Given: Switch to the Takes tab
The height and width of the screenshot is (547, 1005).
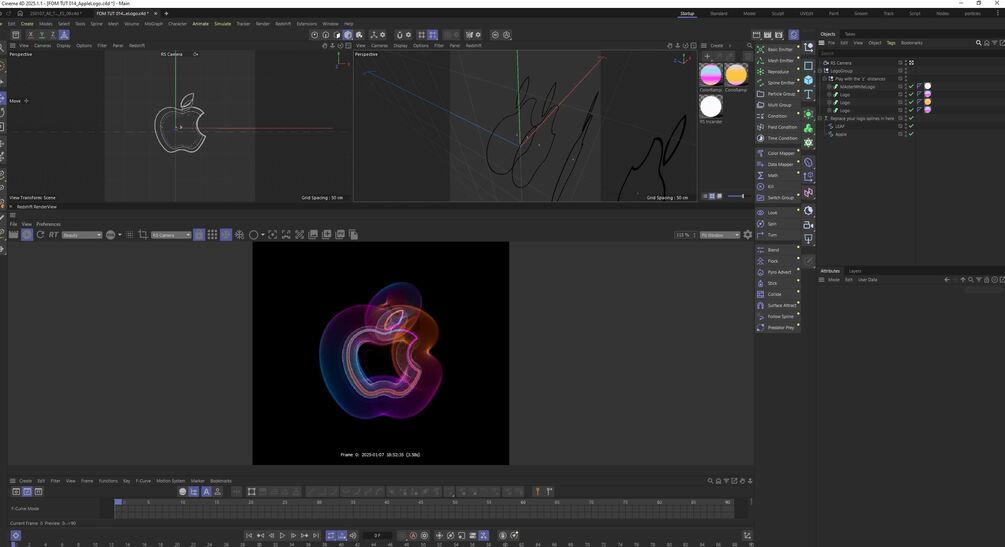Looking at the screenshot, I should click(850, 34).
